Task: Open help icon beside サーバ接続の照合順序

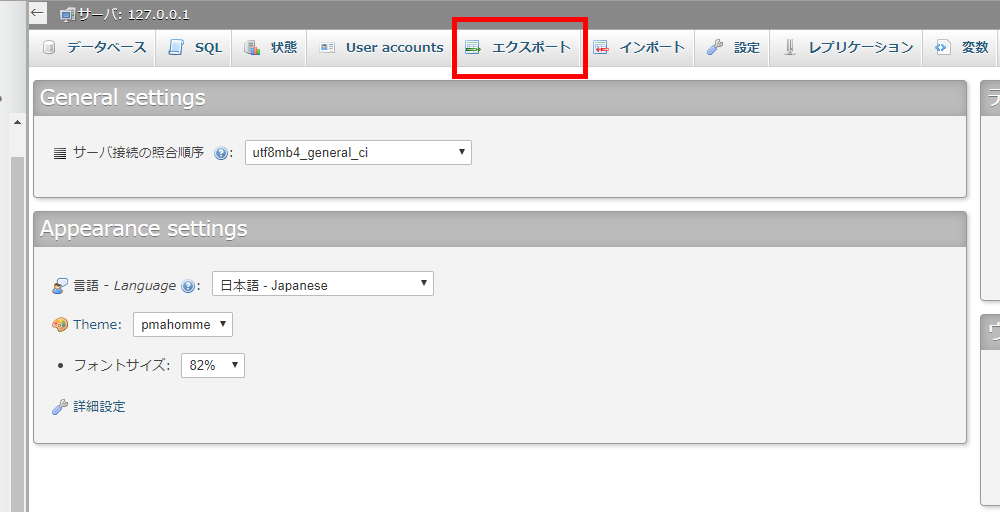Action: (221, 153)
